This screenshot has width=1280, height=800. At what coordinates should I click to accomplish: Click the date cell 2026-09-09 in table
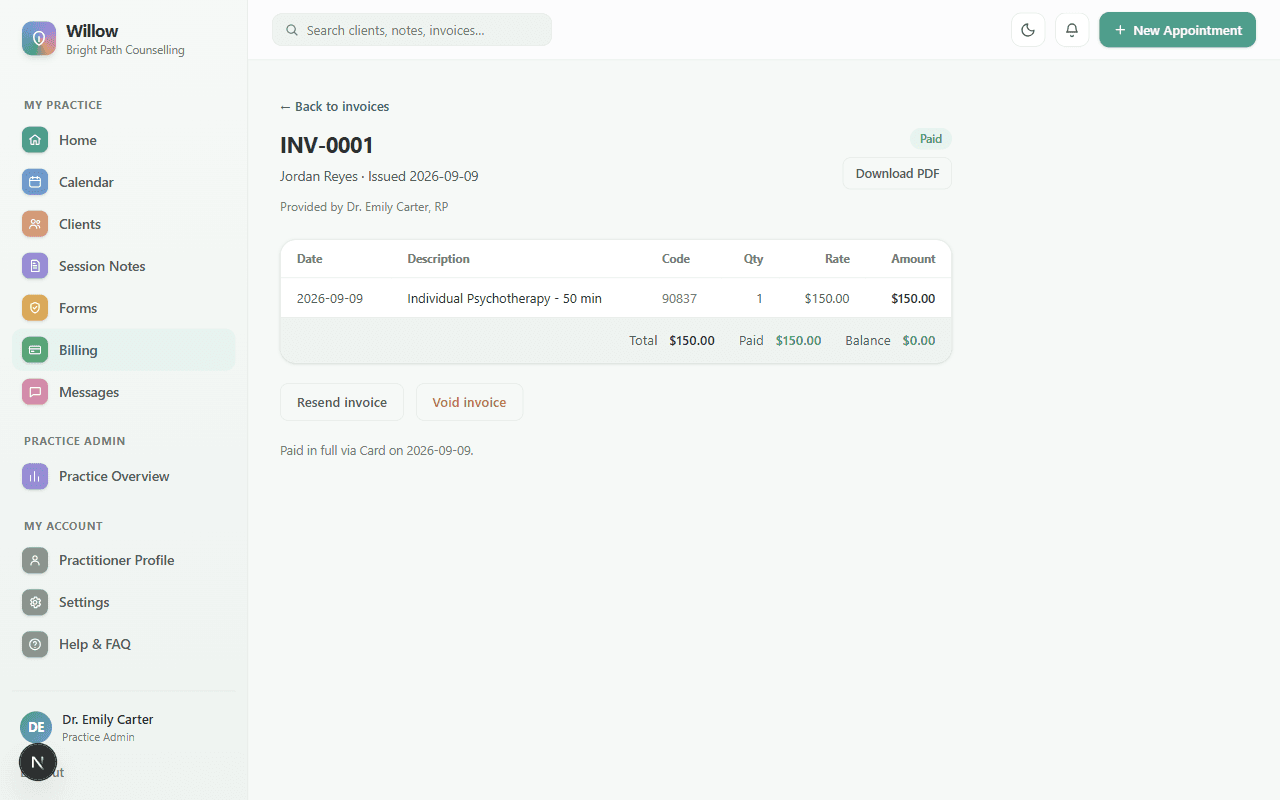pyautogui.click(x=330, y=298)
